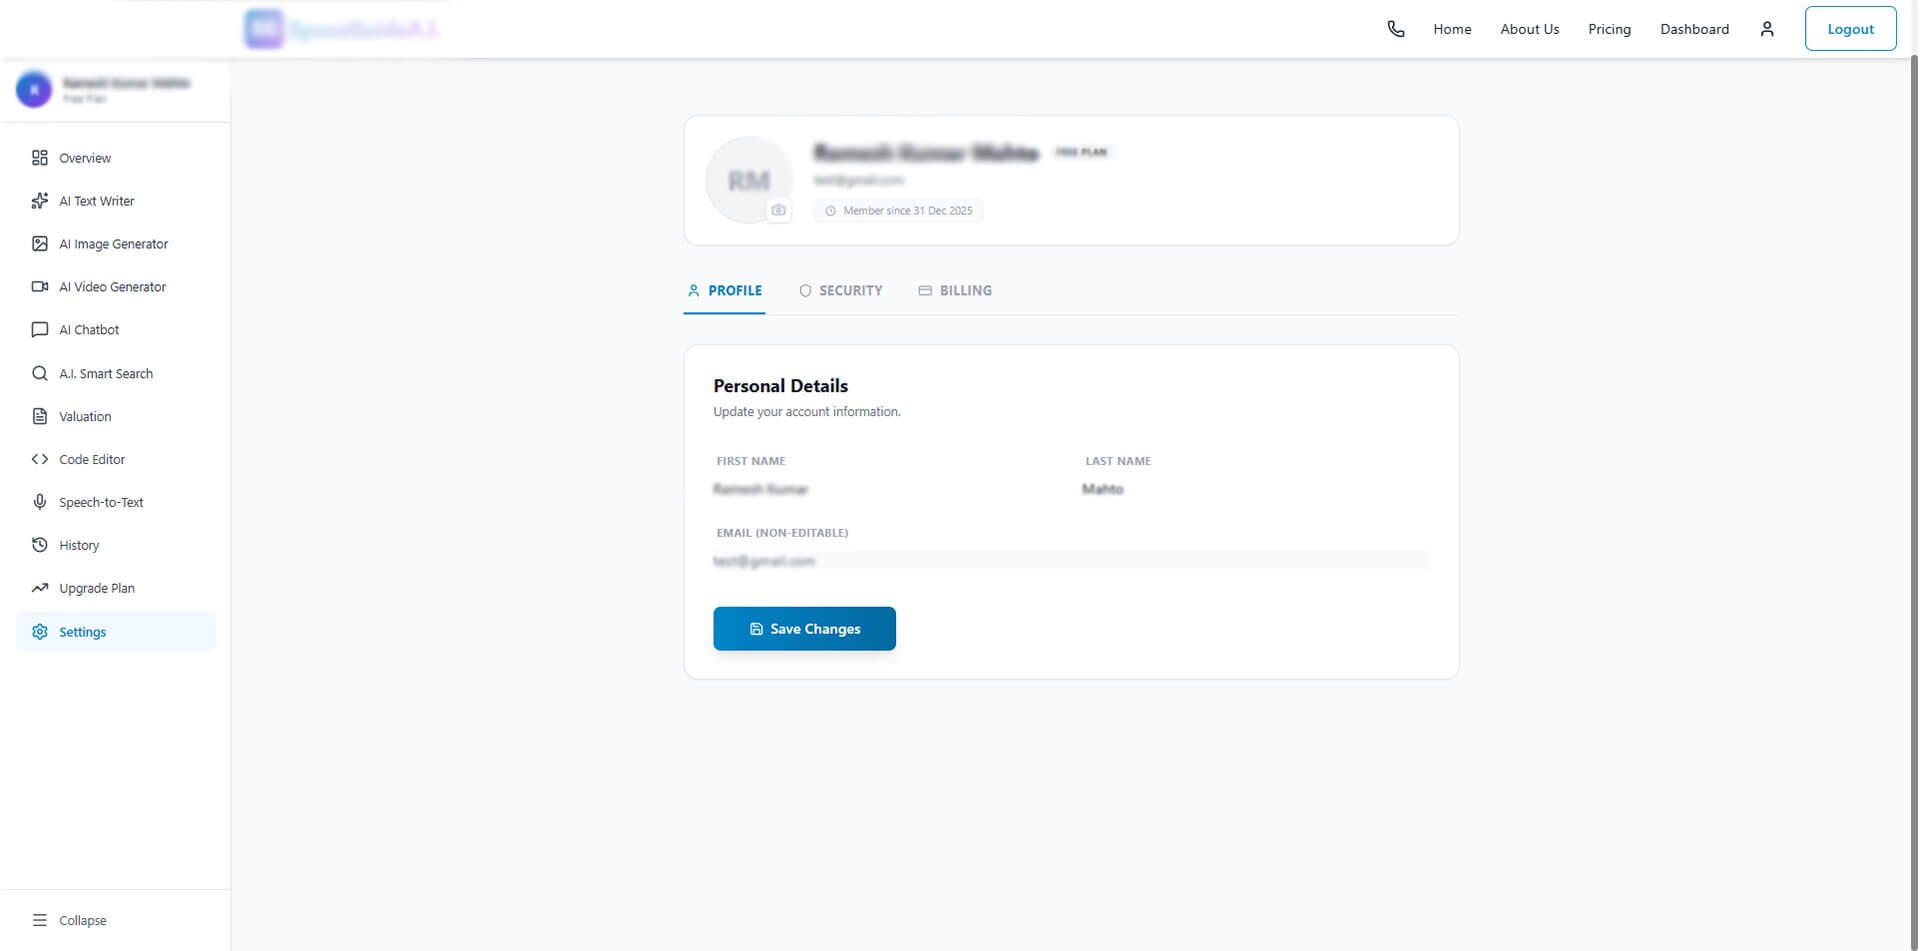Viewport: 1920px width, 951px height.
Task: Go to Home in the top navigation
Action: click(x=1452, y=29)
